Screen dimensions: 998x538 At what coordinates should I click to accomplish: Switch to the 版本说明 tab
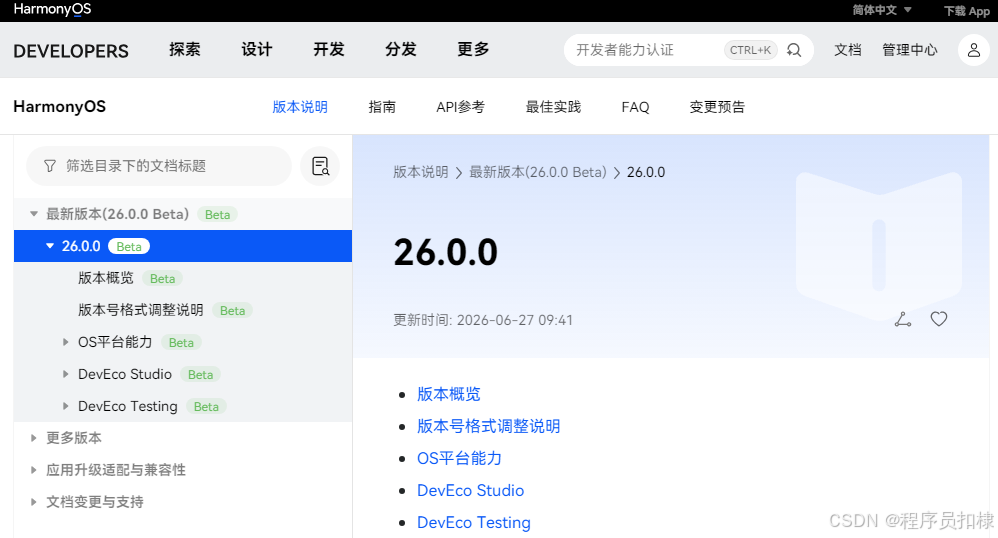pyautogui.click(x=300, y=107)
